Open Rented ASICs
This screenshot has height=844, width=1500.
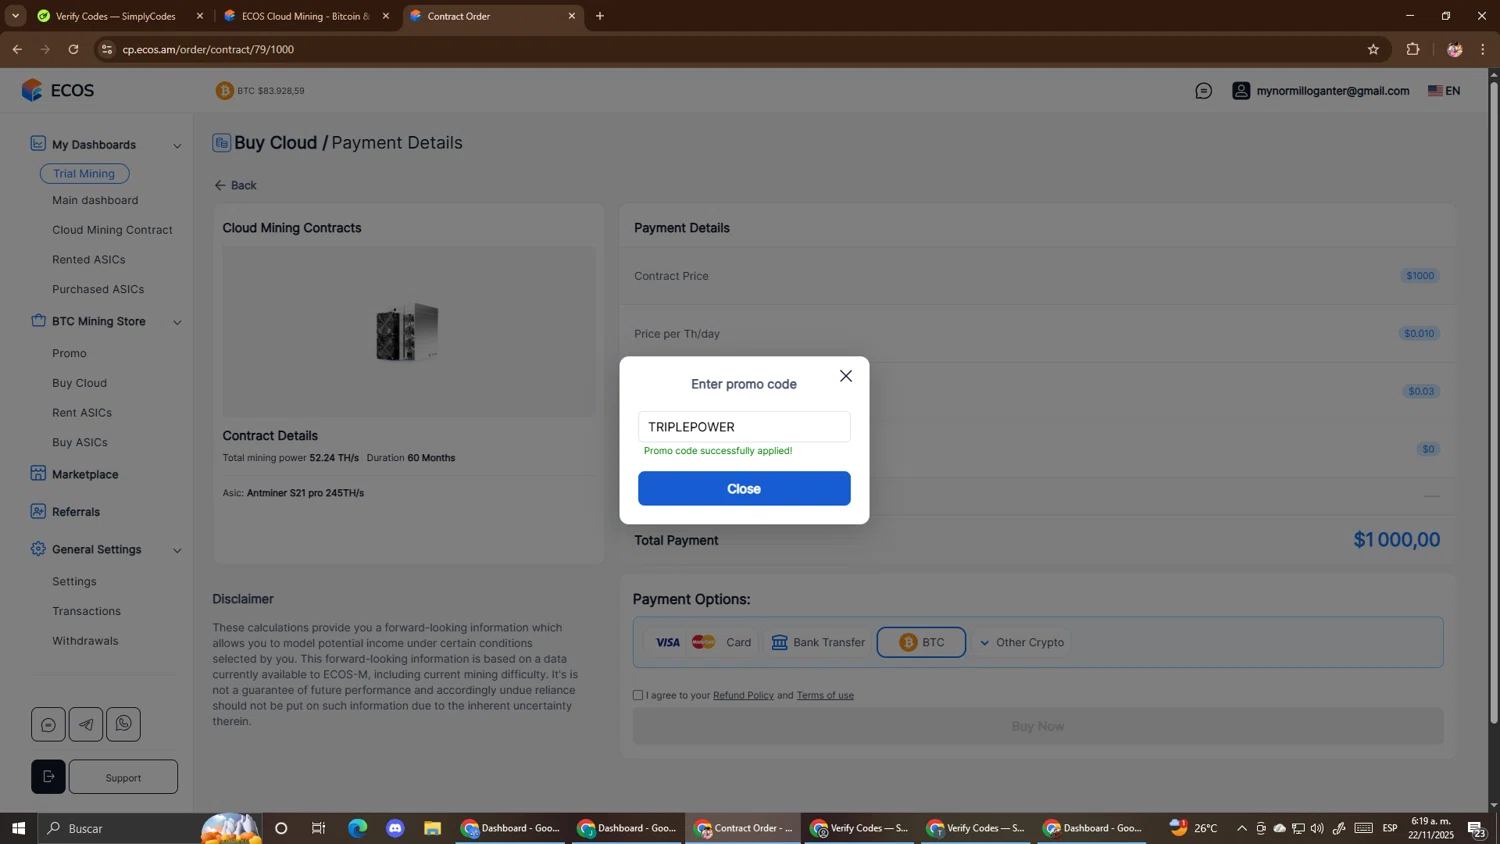89,260
